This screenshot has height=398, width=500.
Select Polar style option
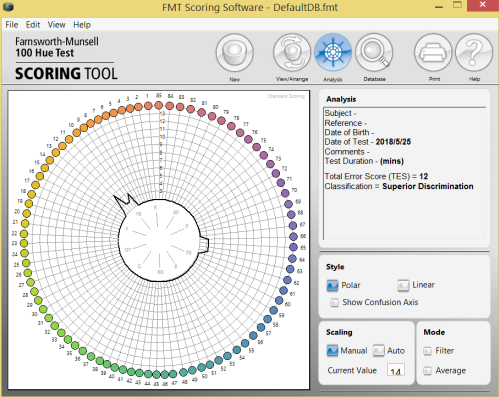click(x=332, y=285)
